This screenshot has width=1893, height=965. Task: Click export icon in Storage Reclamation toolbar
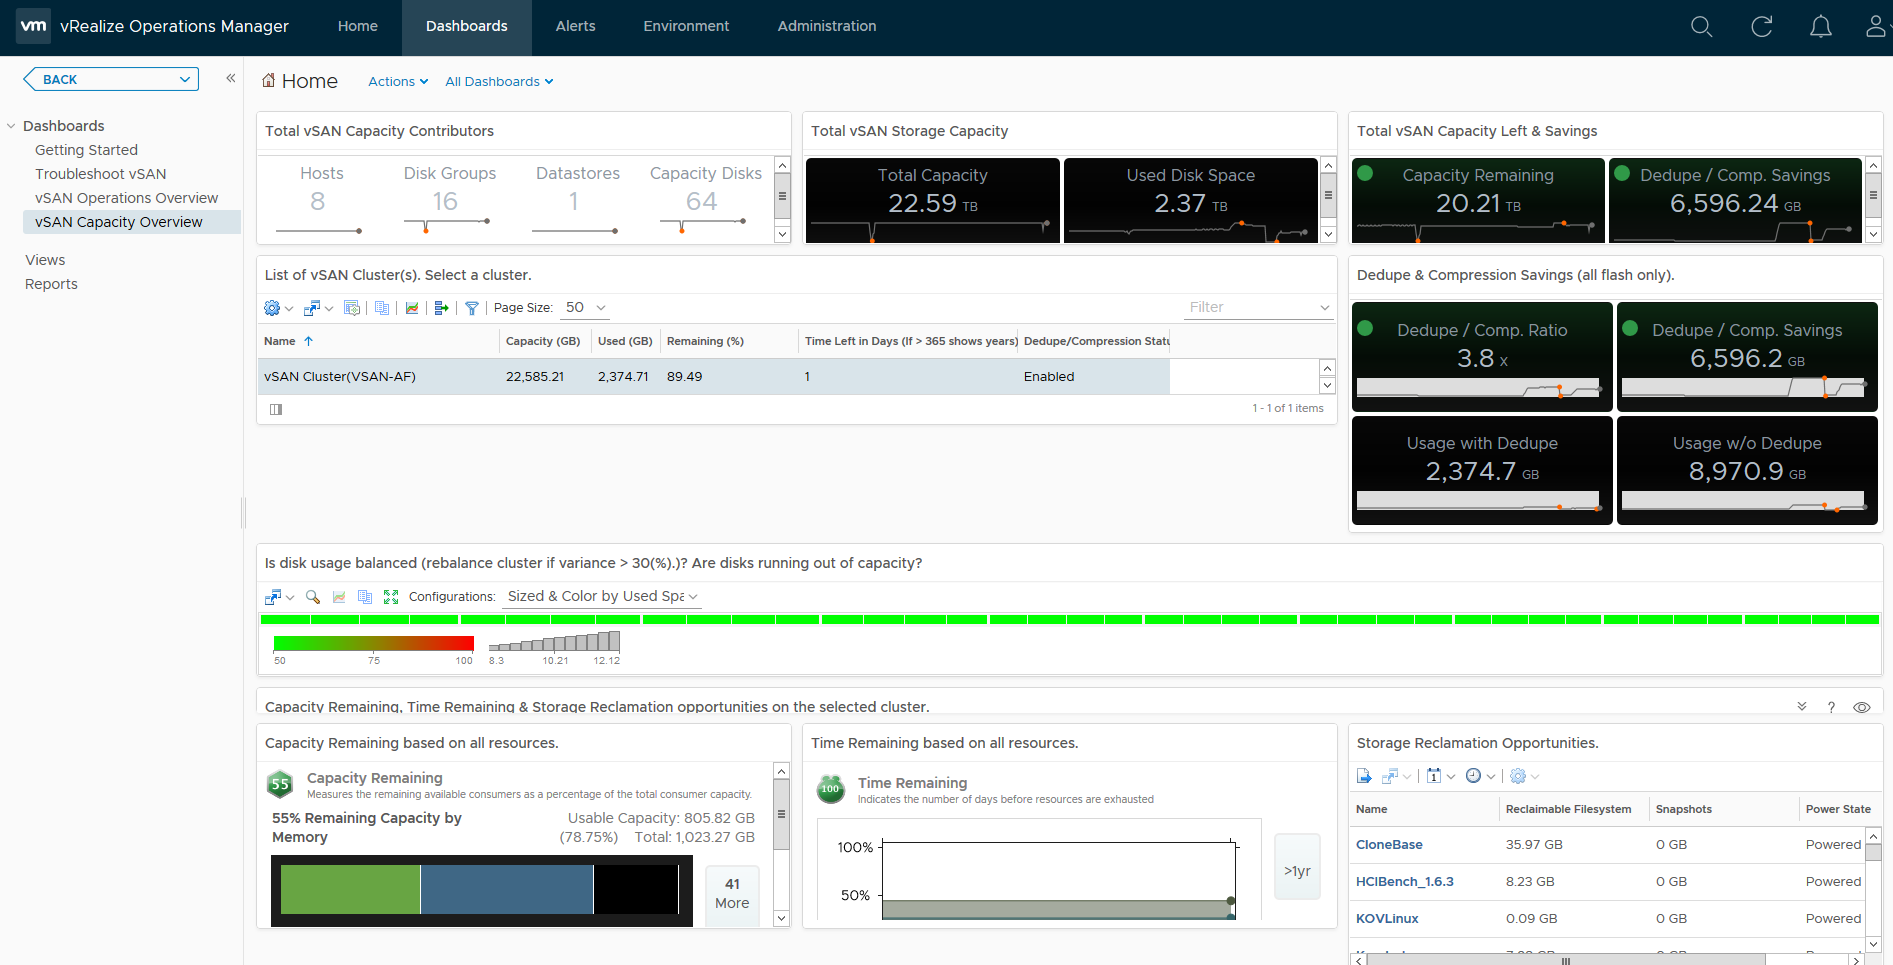point(1364,776)
